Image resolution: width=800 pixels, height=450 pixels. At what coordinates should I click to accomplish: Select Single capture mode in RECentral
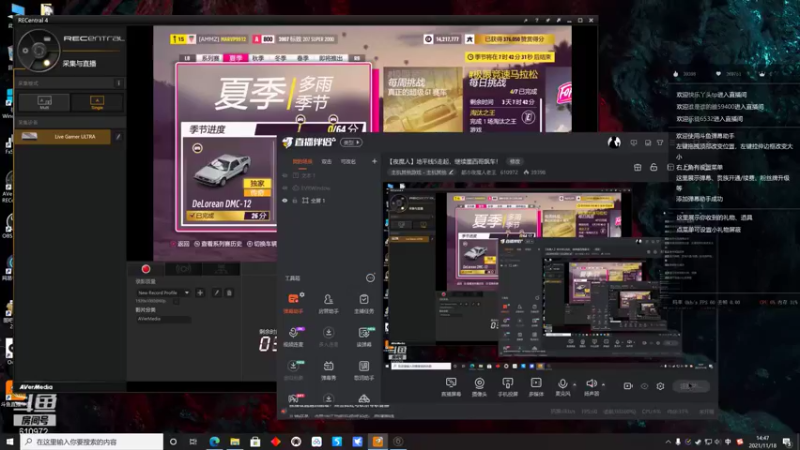(x=97, y=102)
